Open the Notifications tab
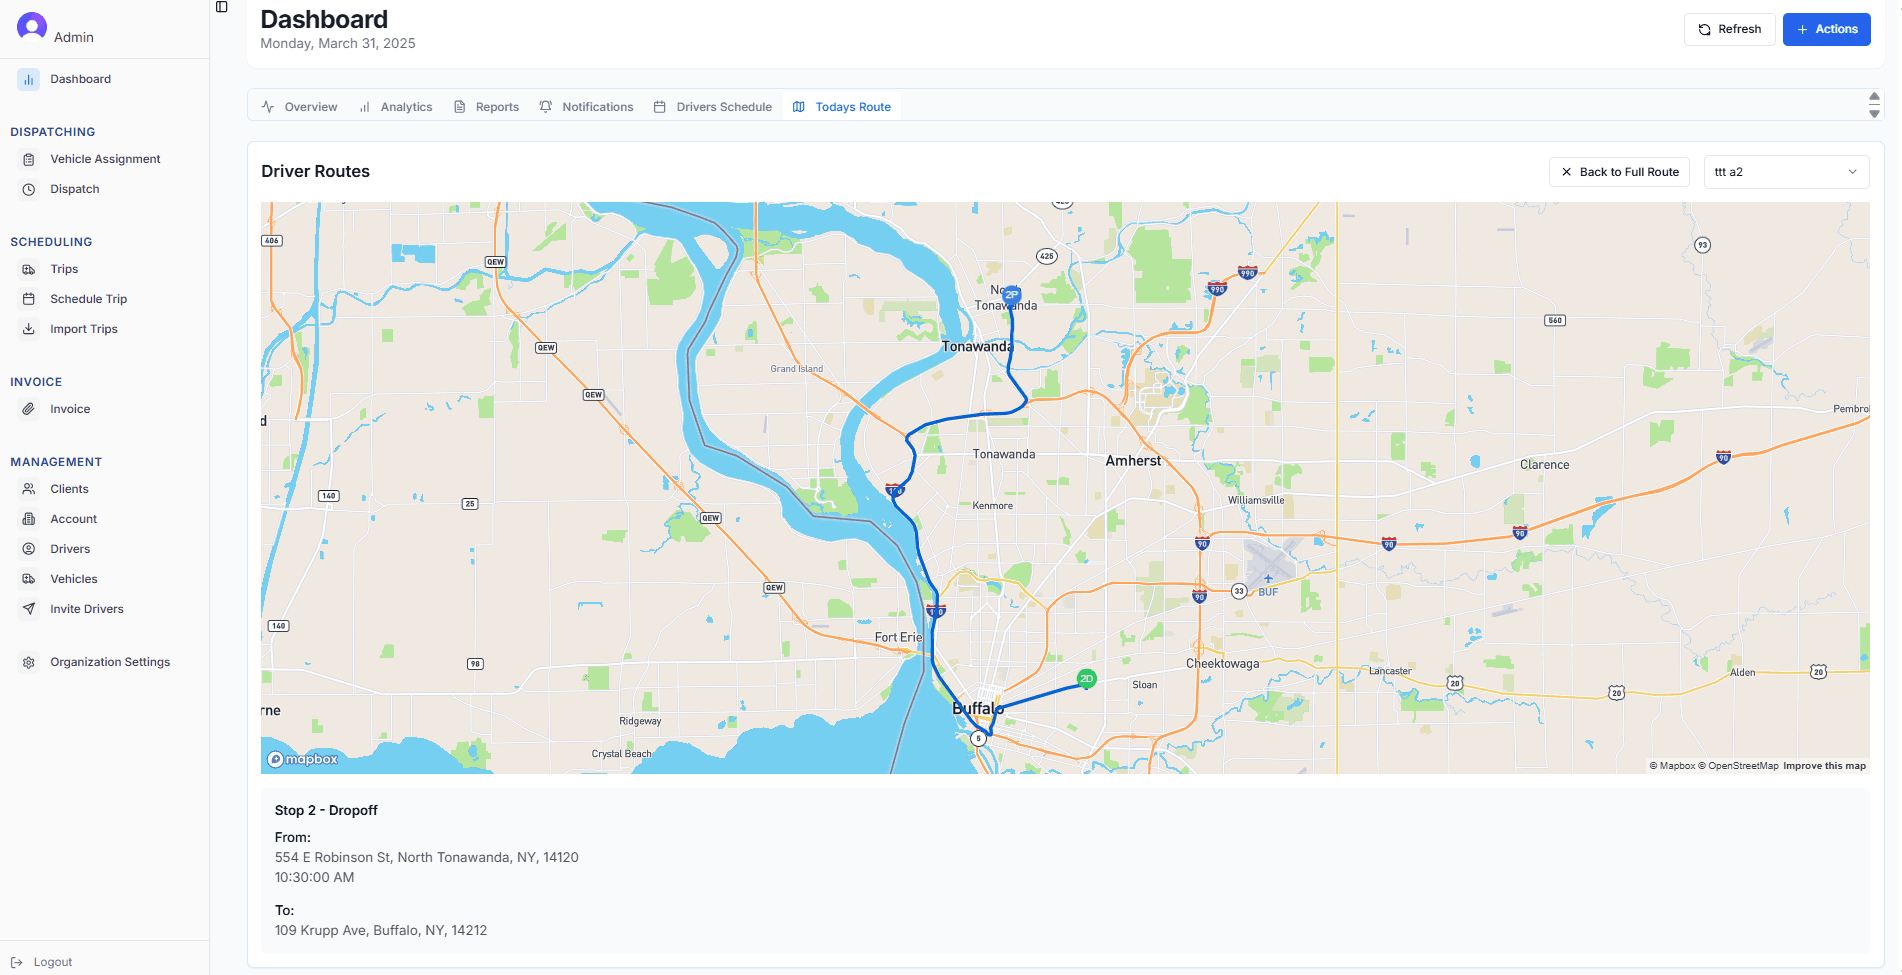 tap(586, 106)
